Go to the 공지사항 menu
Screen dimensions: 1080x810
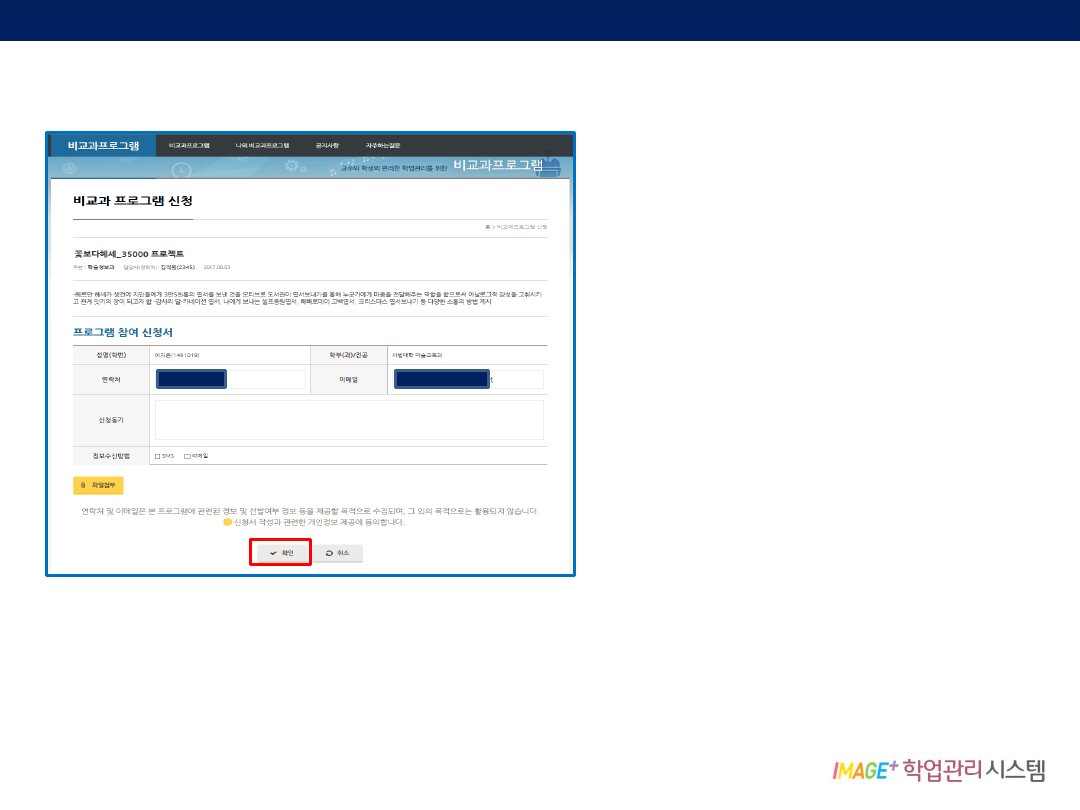[x=327, y=145]
